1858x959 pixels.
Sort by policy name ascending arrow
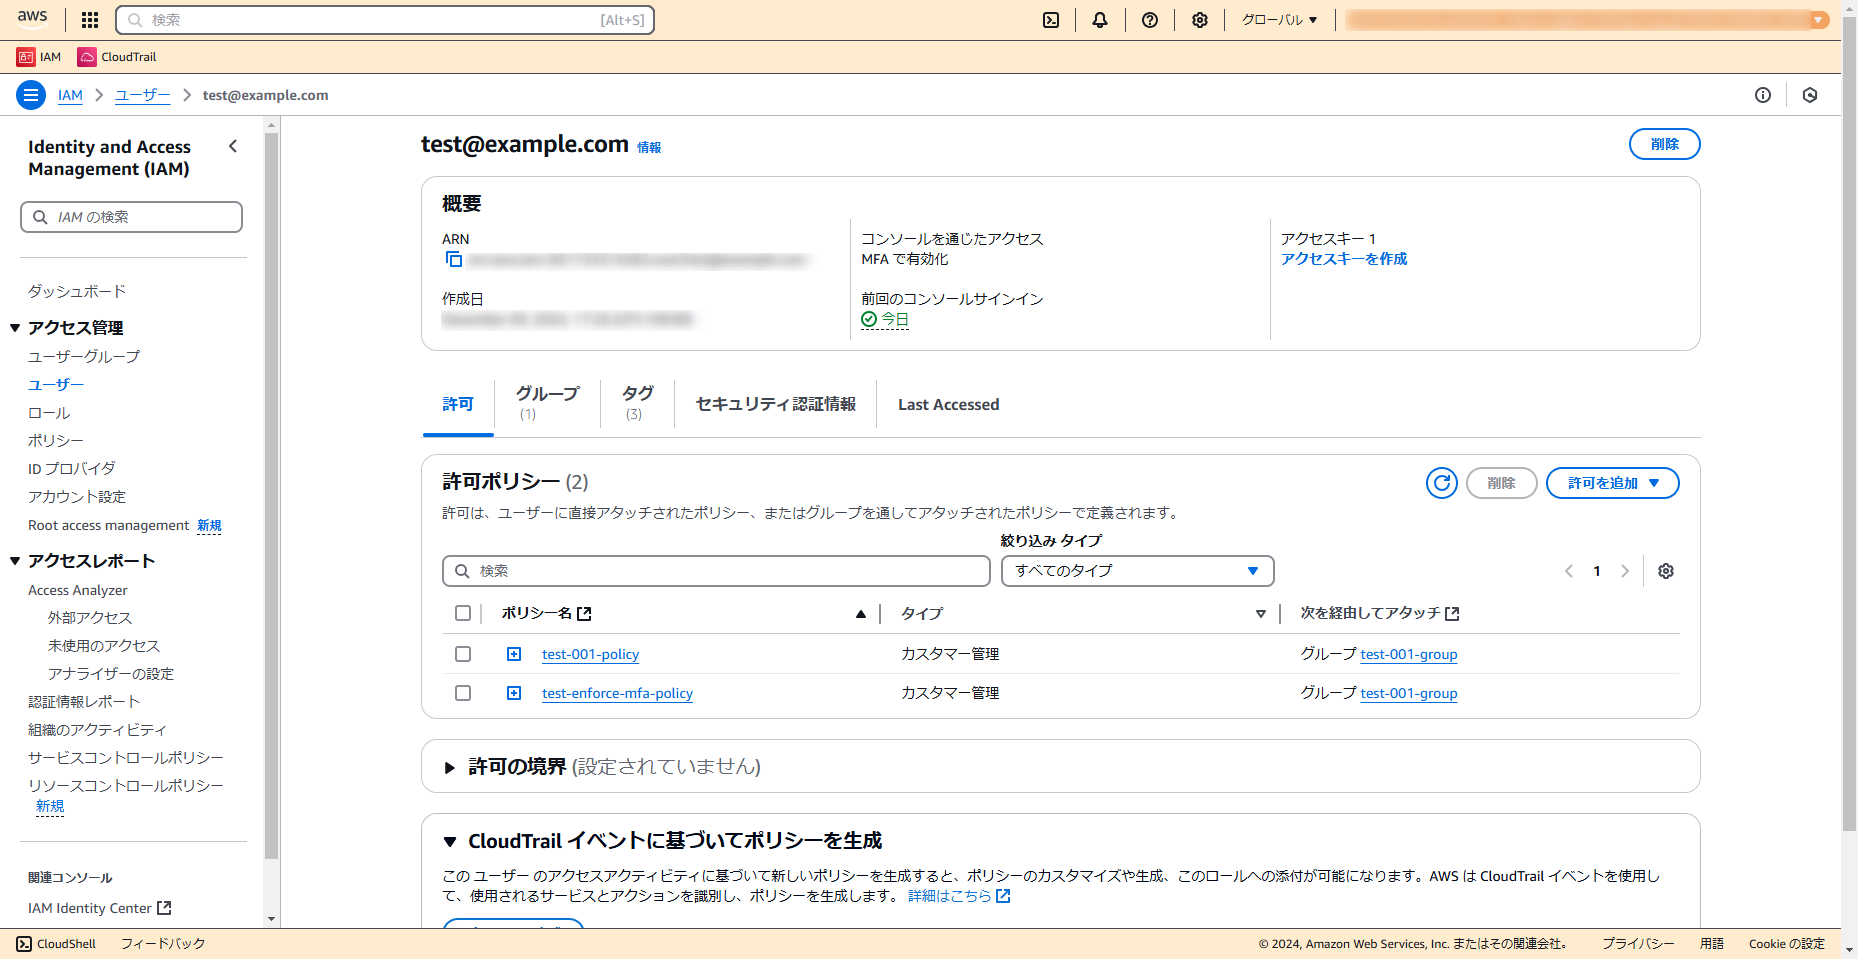click(861, 614)
